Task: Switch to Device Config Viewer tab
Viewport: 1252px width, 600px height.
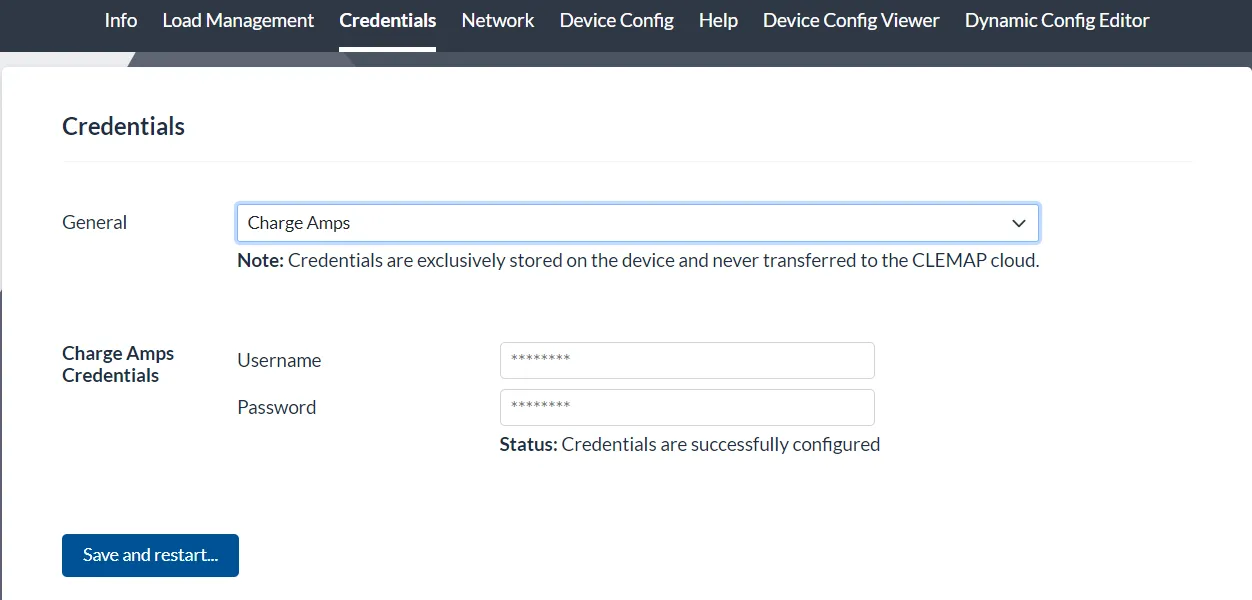Action: tap(851, 20)
